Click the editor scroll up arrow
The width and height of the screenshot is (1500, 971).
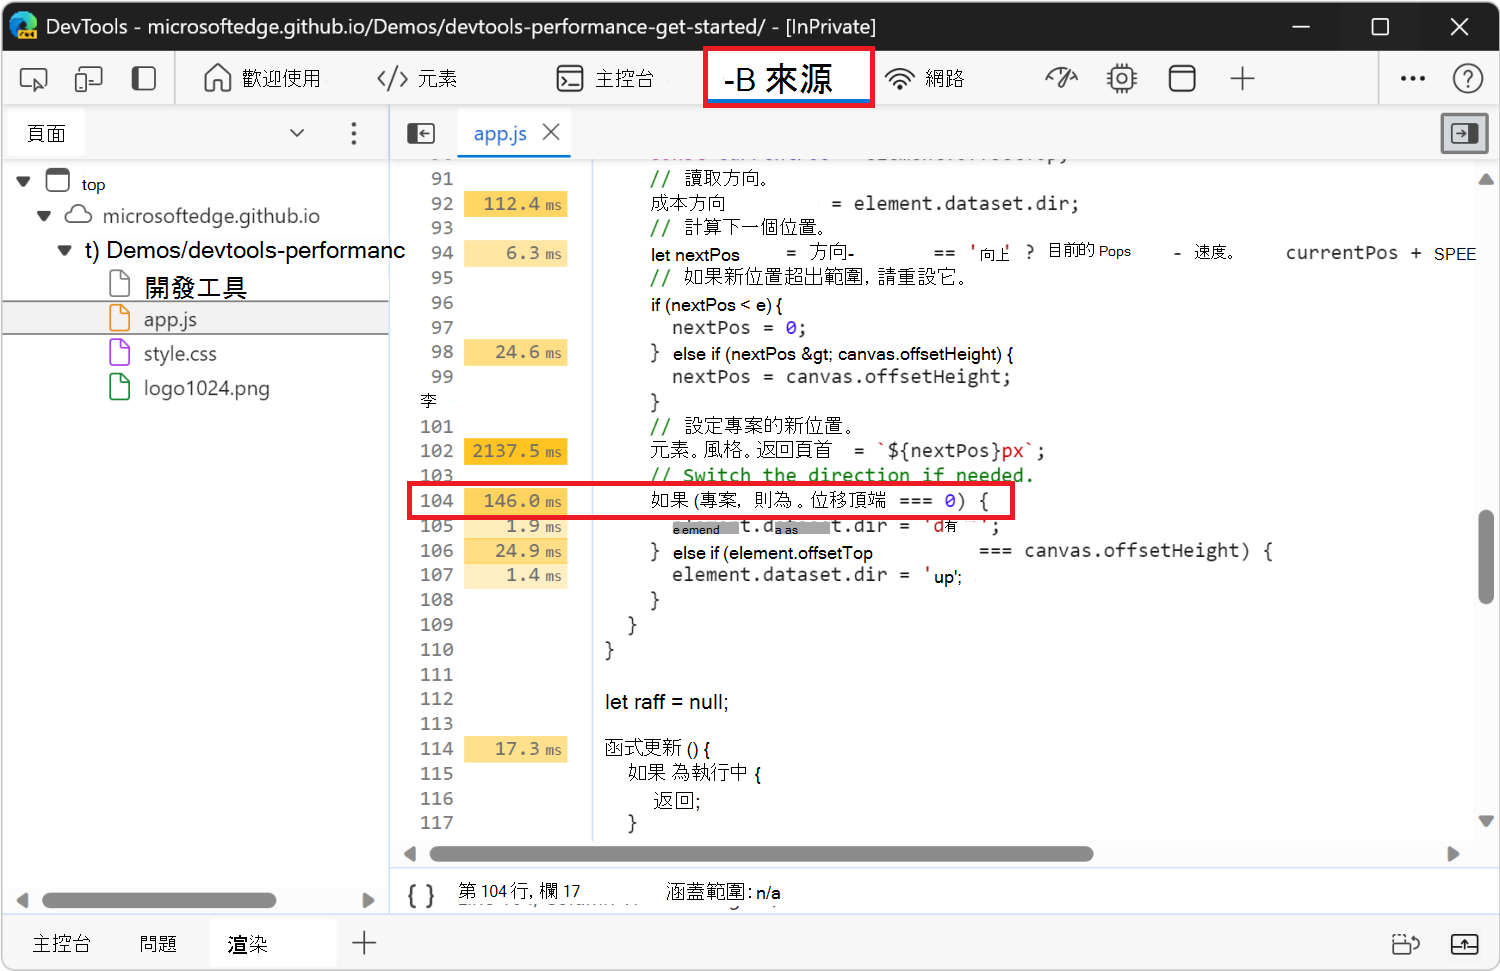(x=1486, y=180)
